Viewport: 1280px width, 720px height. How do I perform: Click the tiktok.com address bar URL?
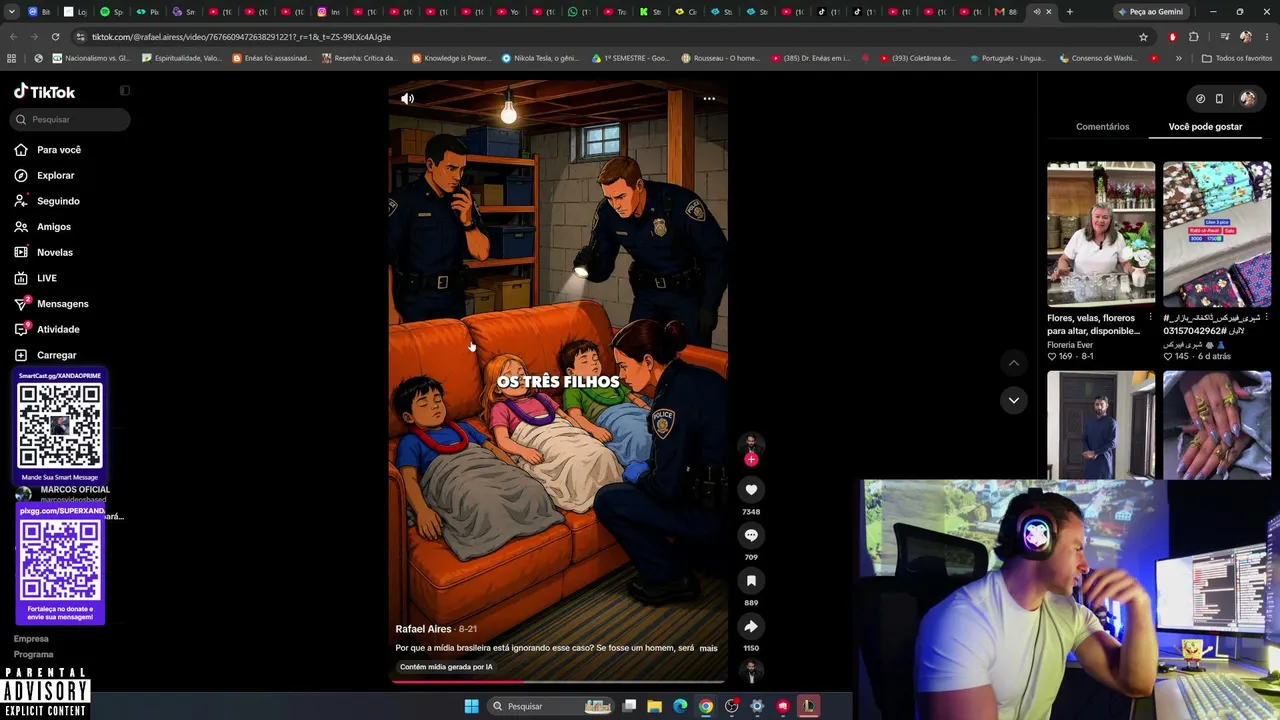point(241,37)
